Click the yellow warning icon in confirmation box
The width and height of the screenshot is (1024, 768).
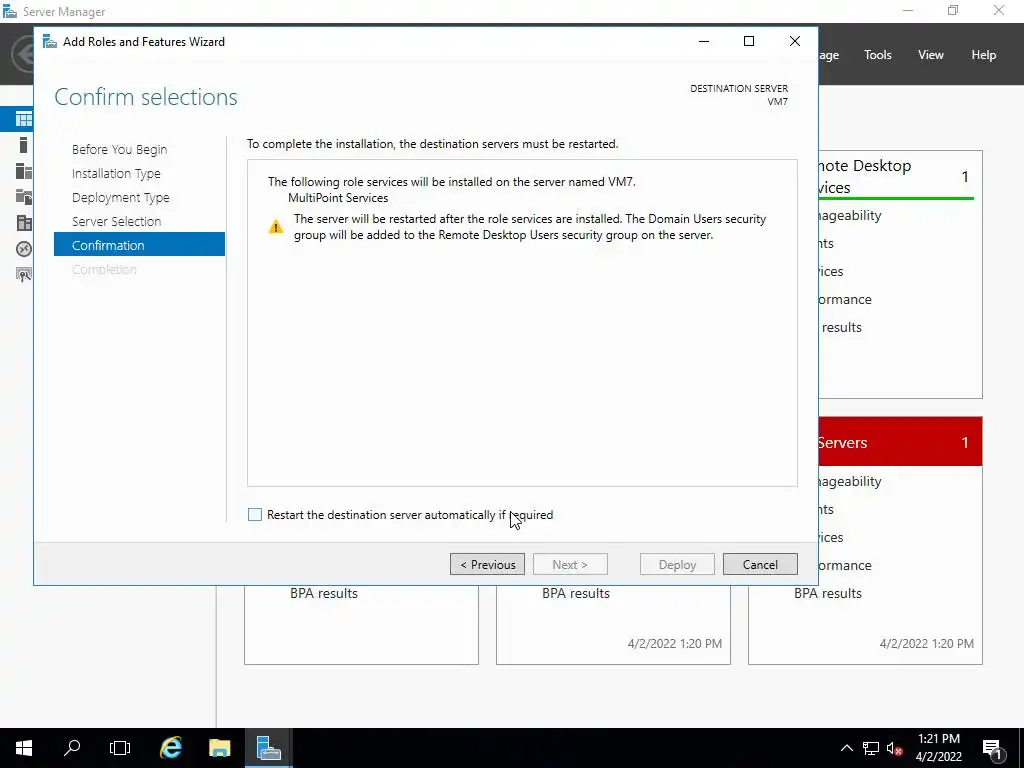coord(276,227)
